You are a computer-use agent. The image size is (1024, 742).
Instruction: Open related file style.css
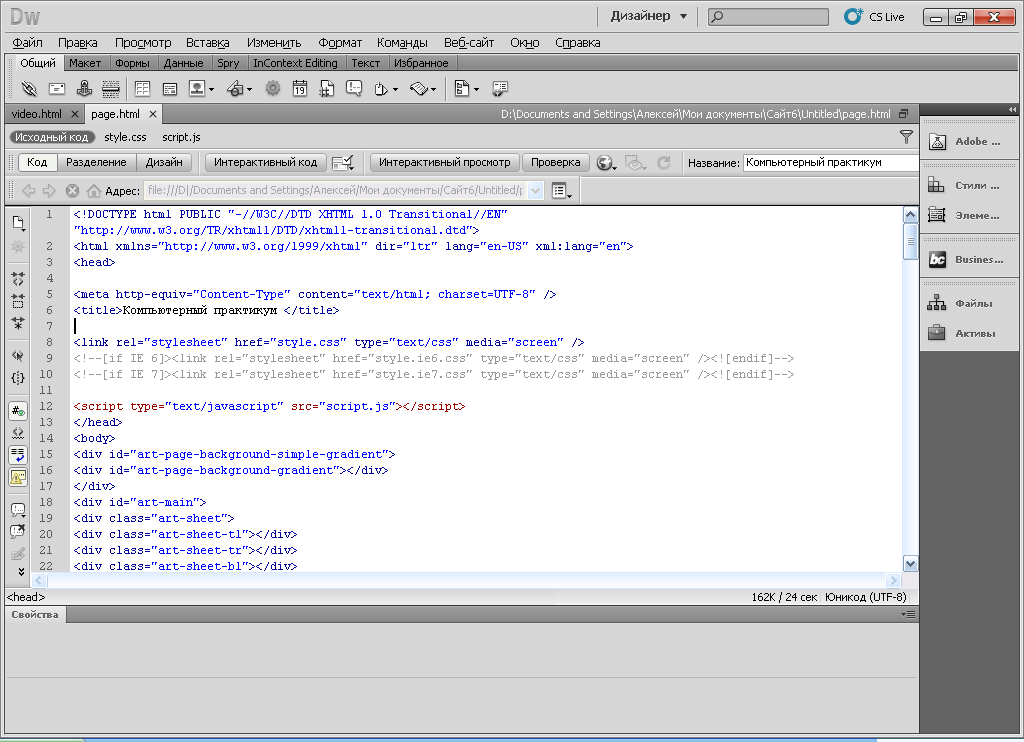(x=125, y=137)
